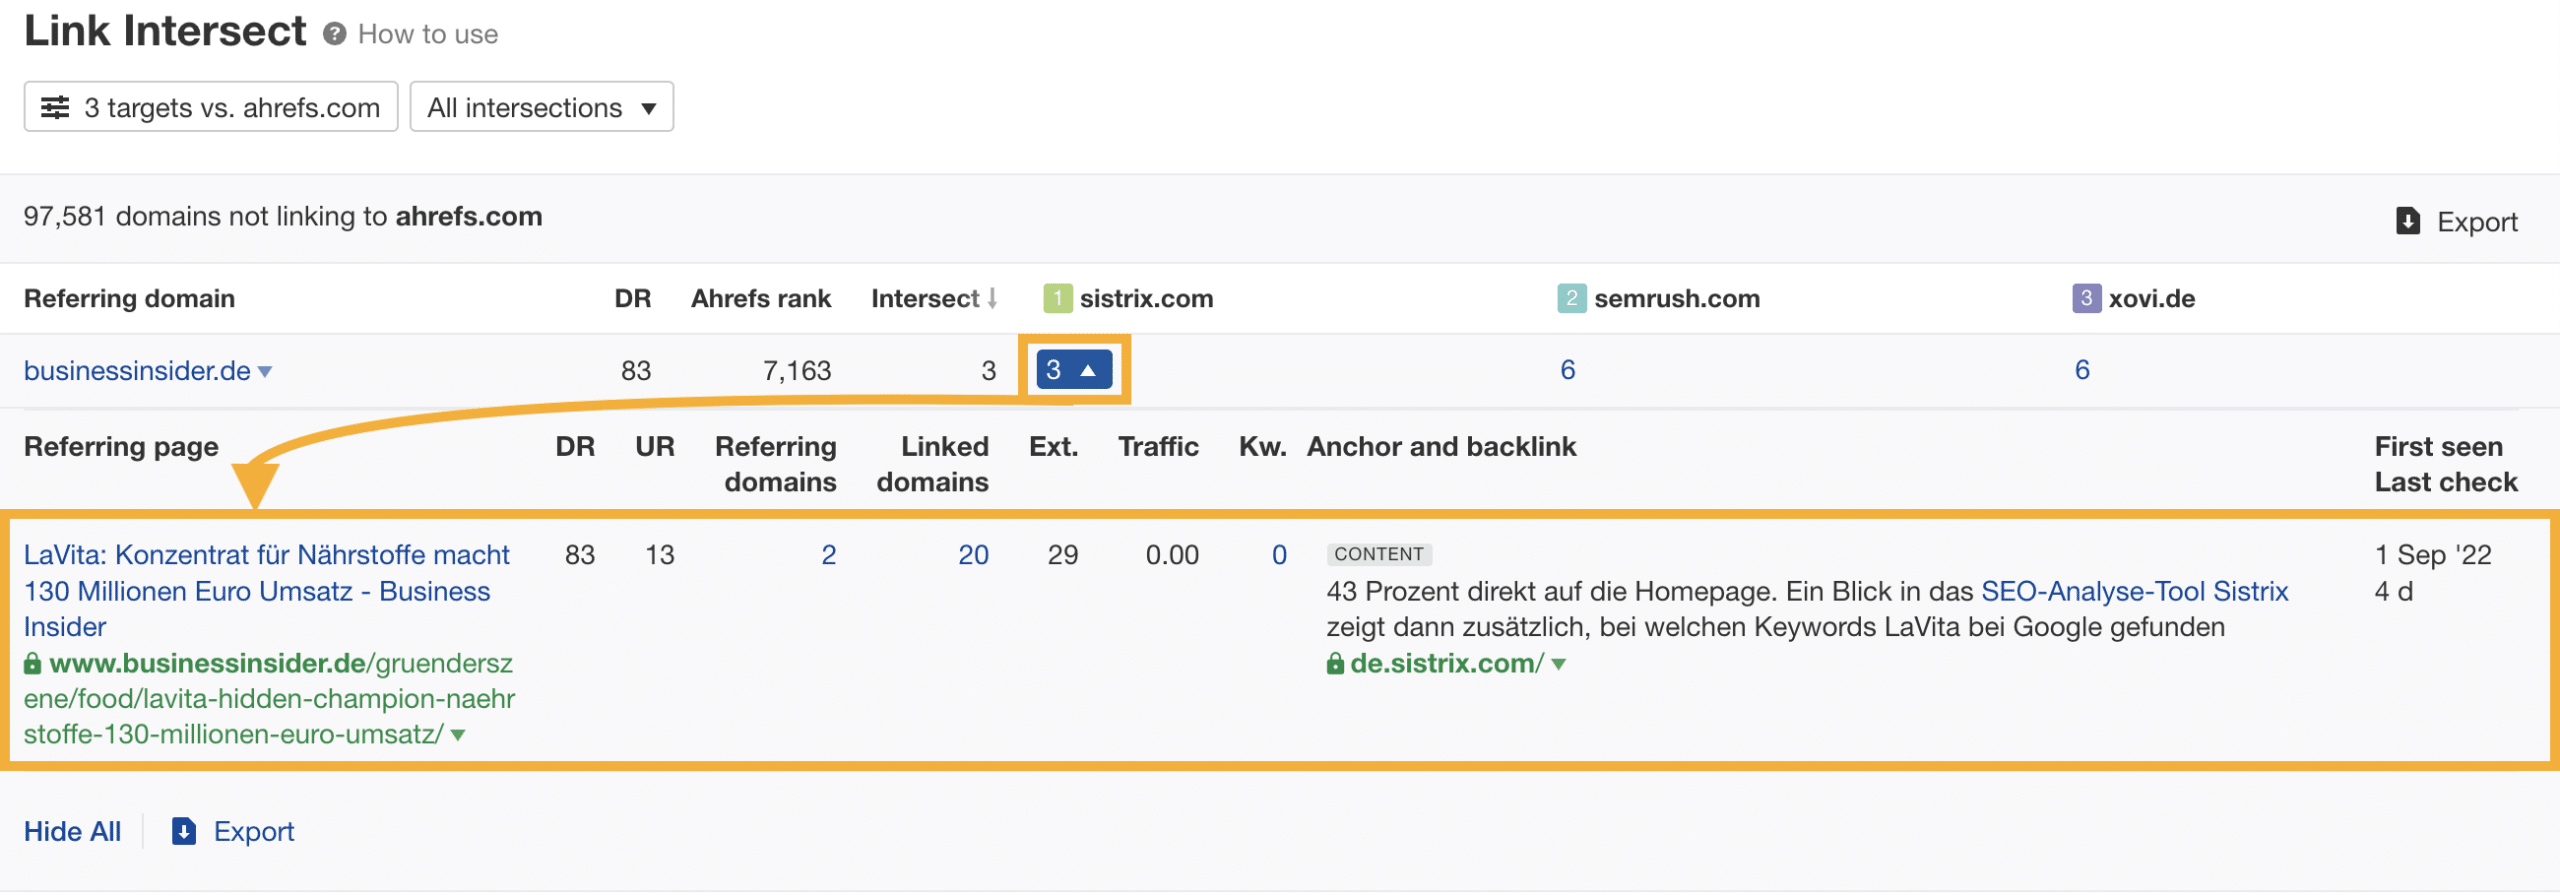Open the 3 targets vs. ahrefs.com settings button

[x=211, y=107]
